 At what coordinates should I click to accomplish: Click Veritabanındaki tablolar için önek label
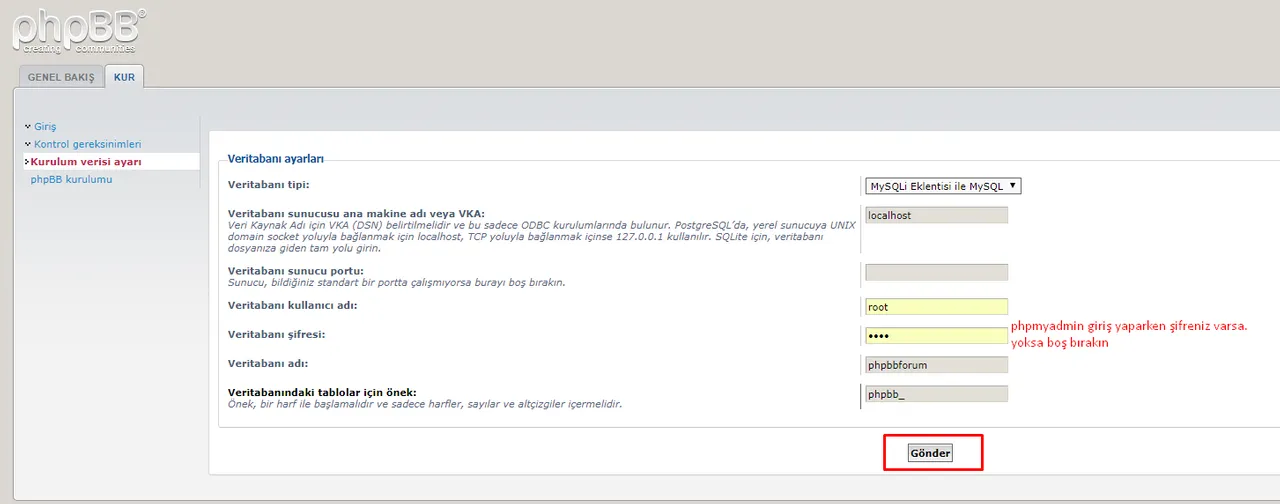coord(322,392)
